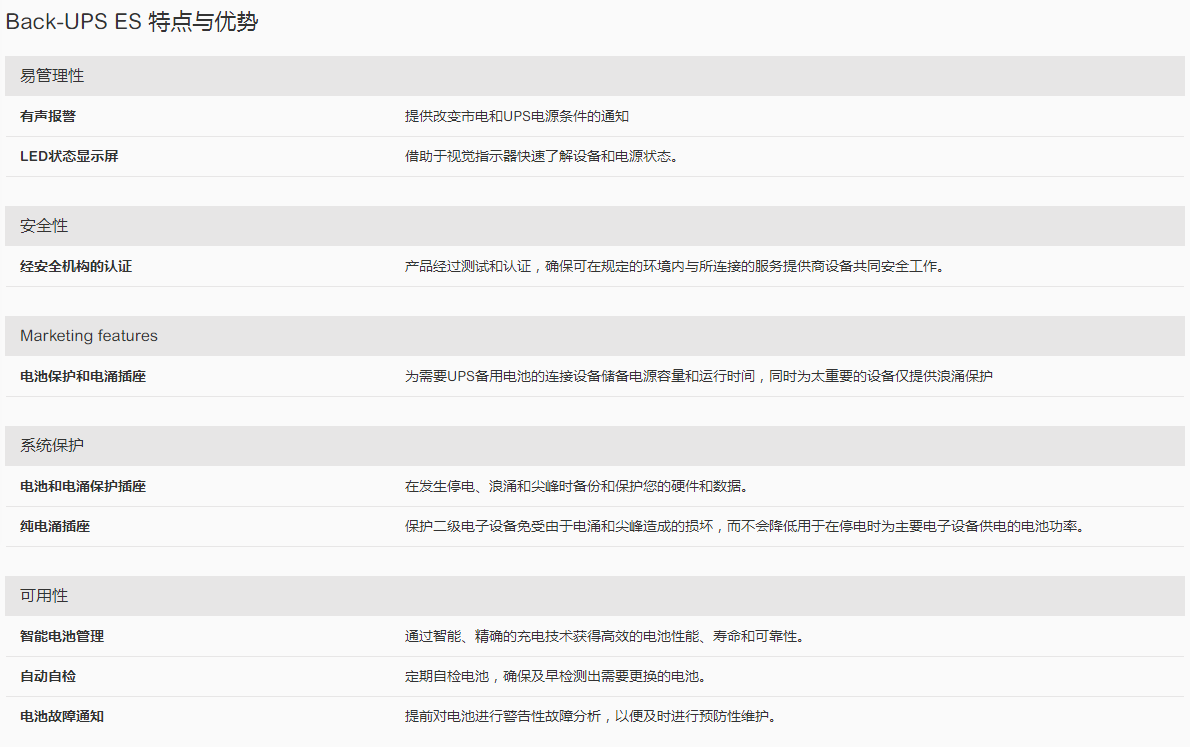
Task: Select the 可用性 section header
Action: 44,596
